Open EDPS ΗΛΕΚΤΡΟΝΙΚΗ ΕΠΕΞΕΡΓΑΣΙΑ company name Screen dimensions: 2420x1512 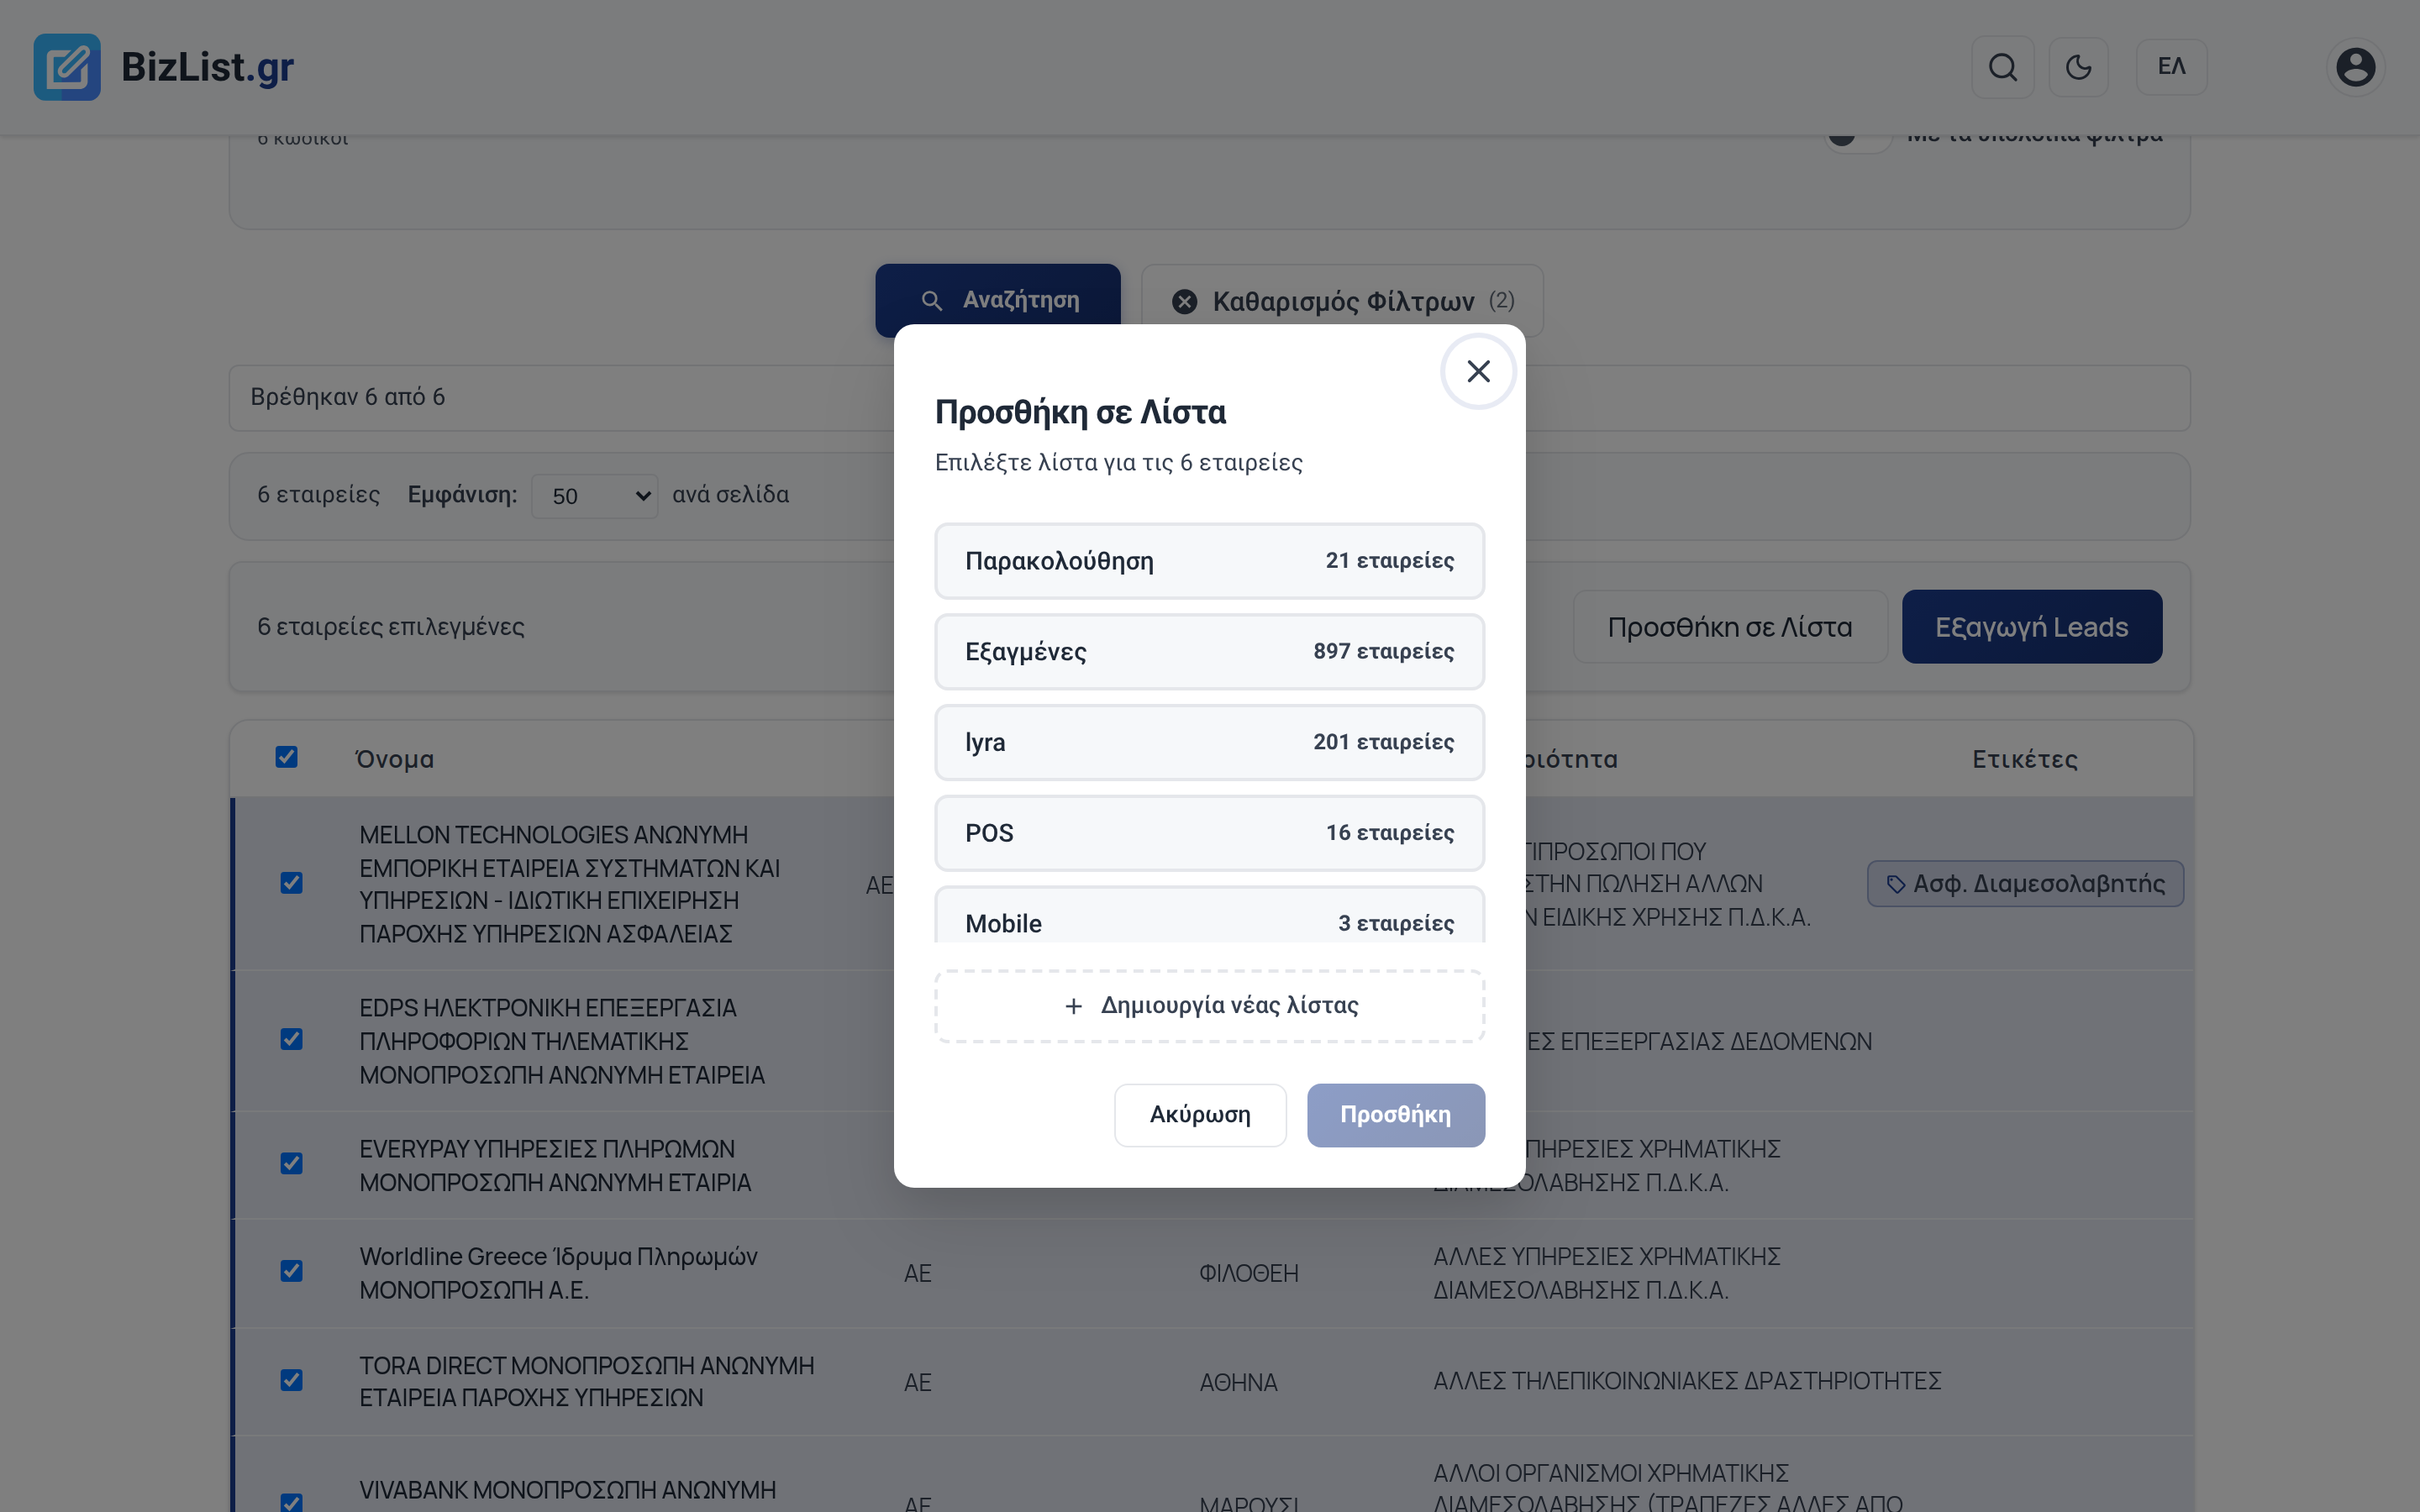pos(562,1041)
